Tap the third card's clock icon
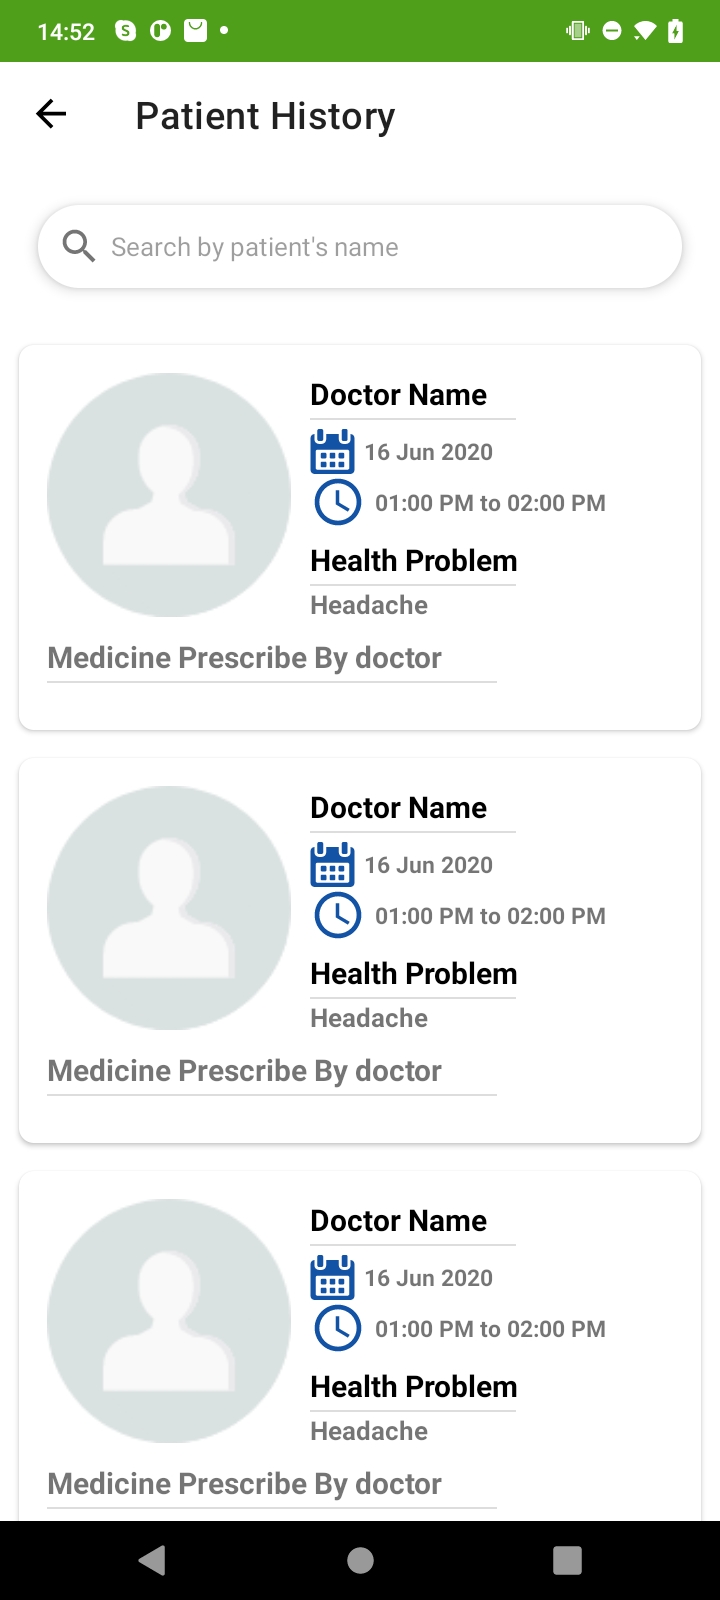 [338, 1328]
